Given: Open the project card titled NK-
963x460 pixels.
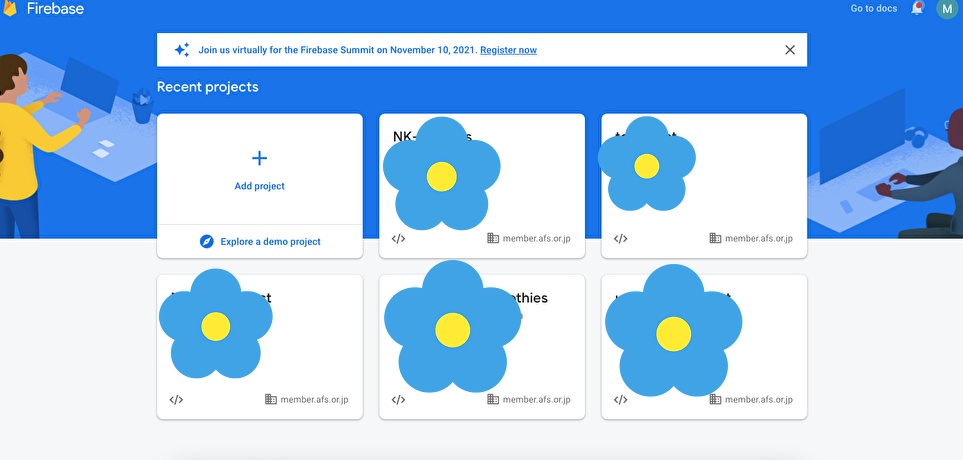Looking at the screenshot, I should click(x=482, y=185).
